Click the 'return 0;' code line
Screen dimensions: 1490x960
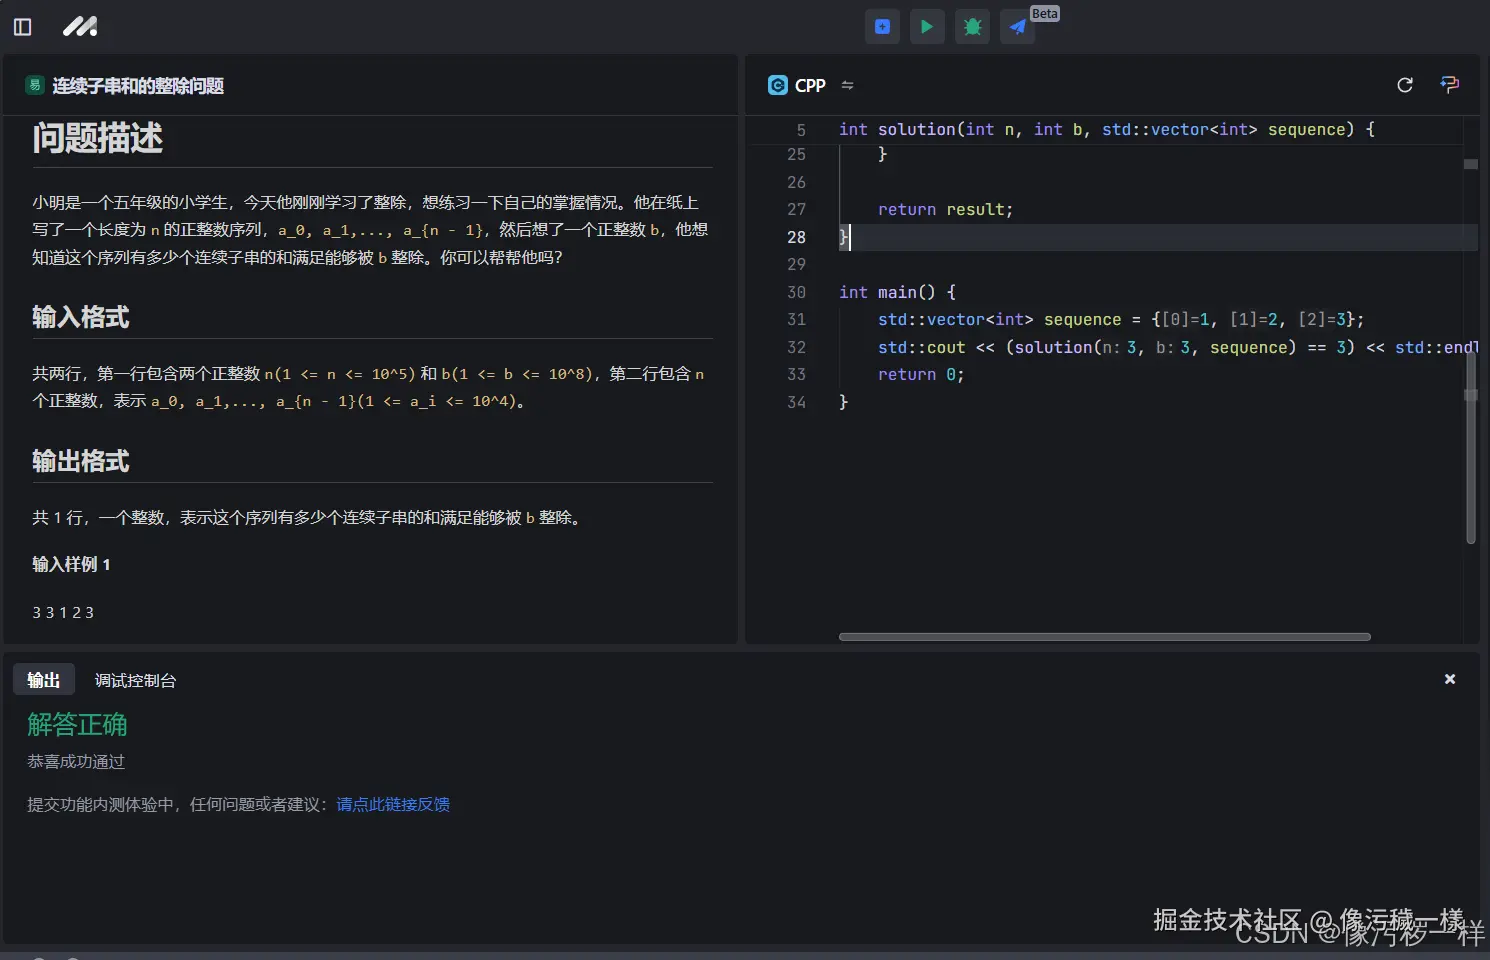tap(921, 374)
